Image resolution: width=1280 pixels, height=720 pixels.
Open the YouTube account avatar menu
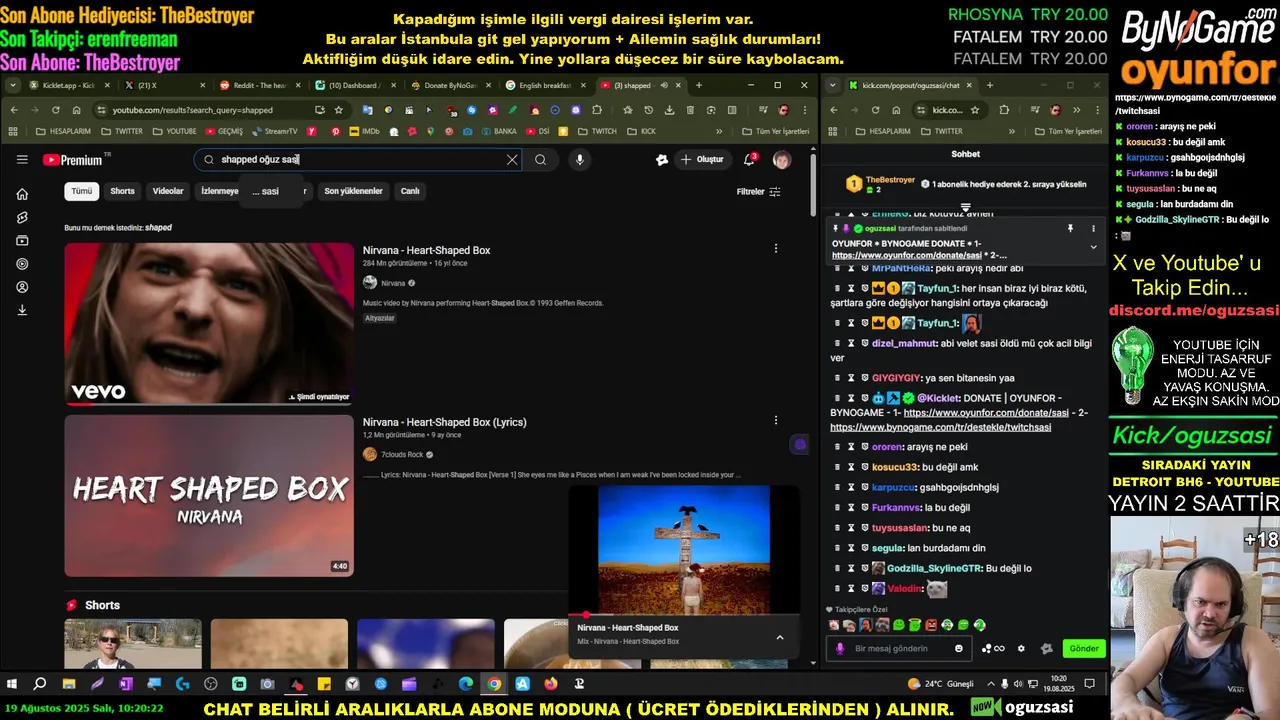(x=782, y=160)
